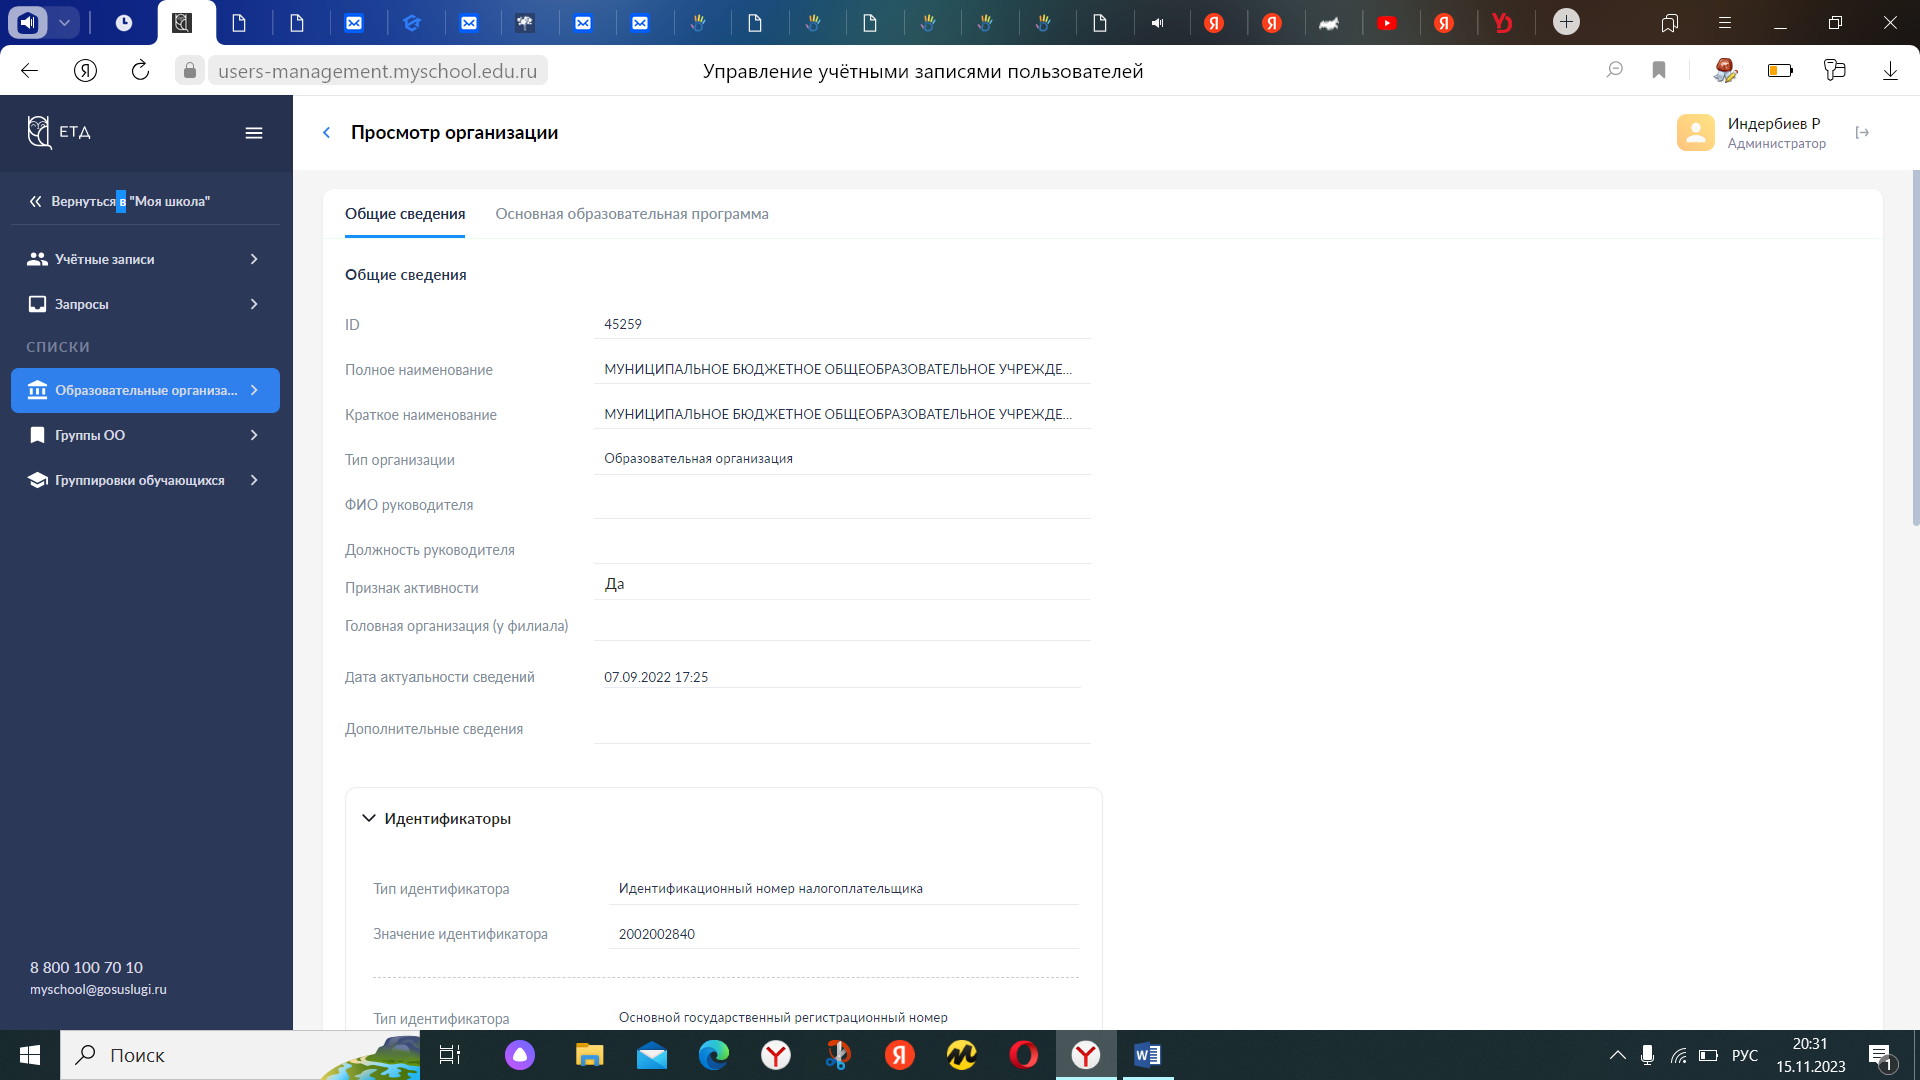Click the logout icon beside Индербиев Р
The height and width of the screenshot is (1080, 1920).
1862,133
